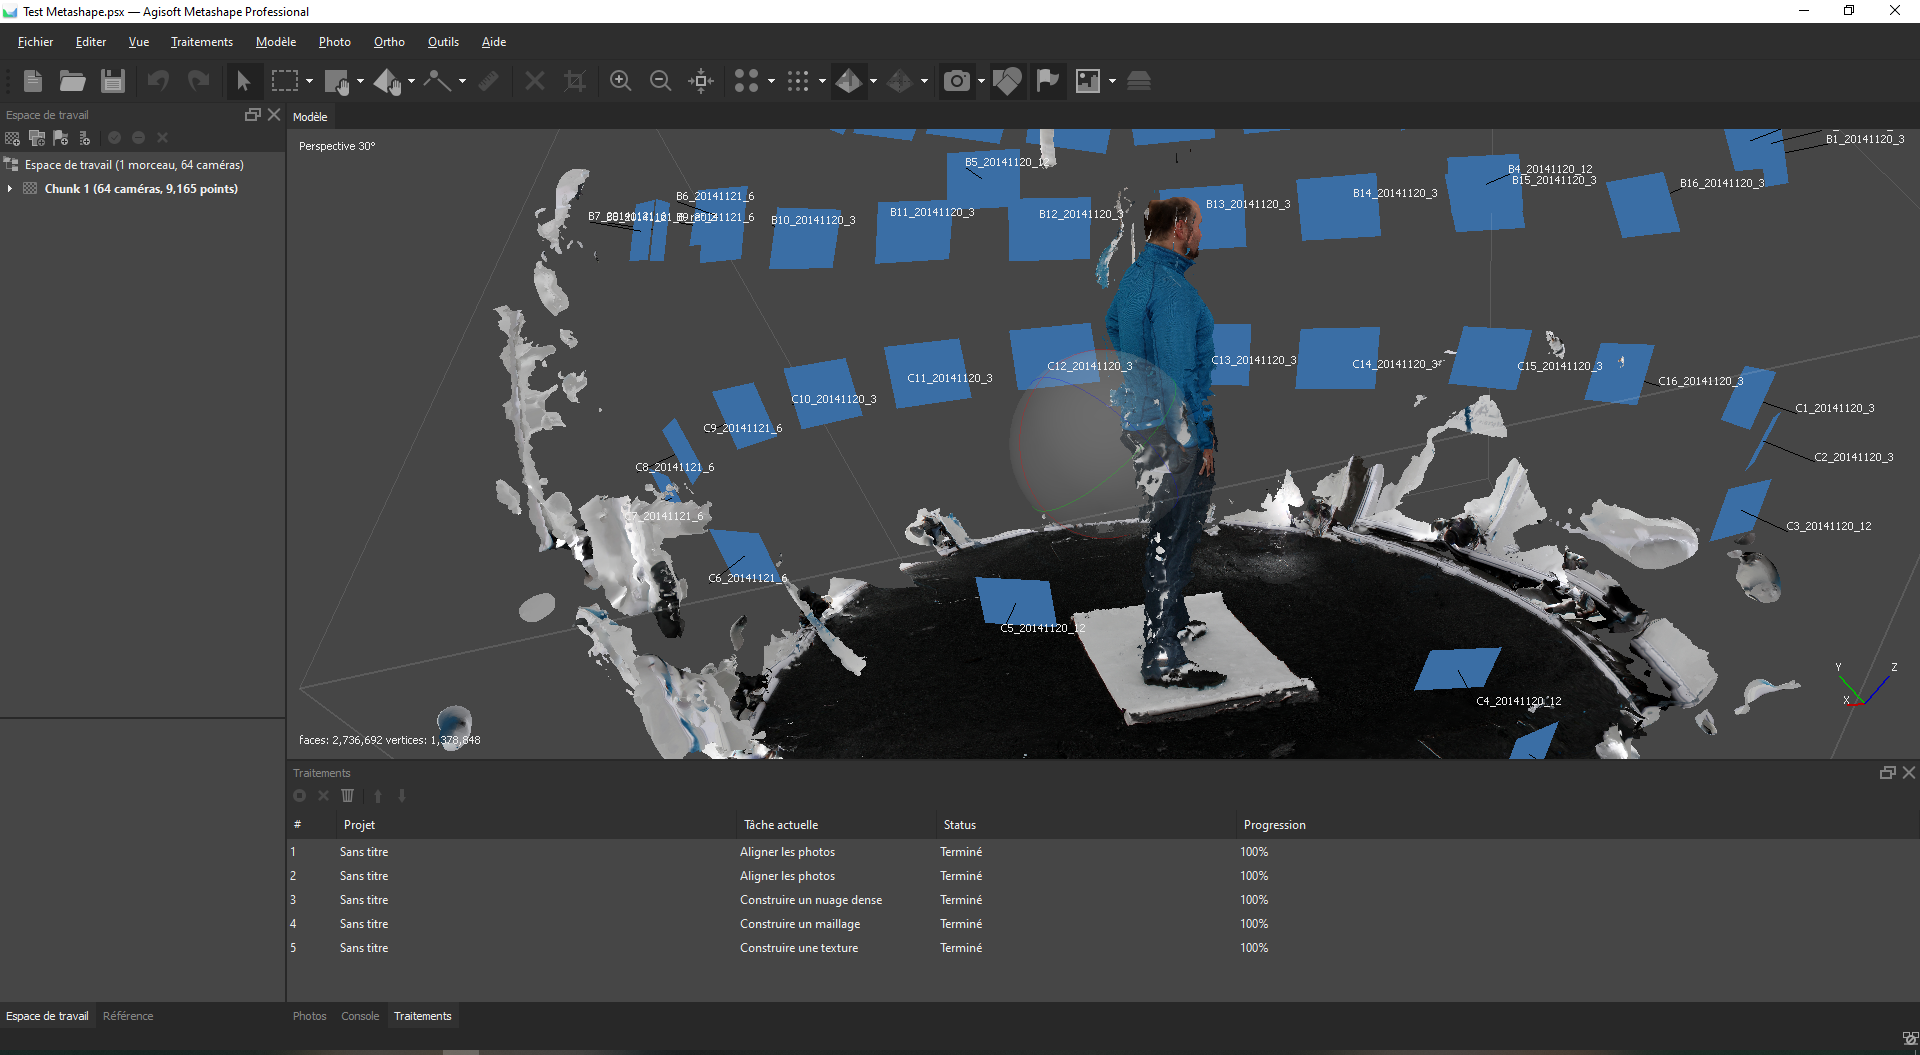Select Chunk 1 in the workspace tree
Viewport: 1920px width, 1055px height.
pos(143,189)
